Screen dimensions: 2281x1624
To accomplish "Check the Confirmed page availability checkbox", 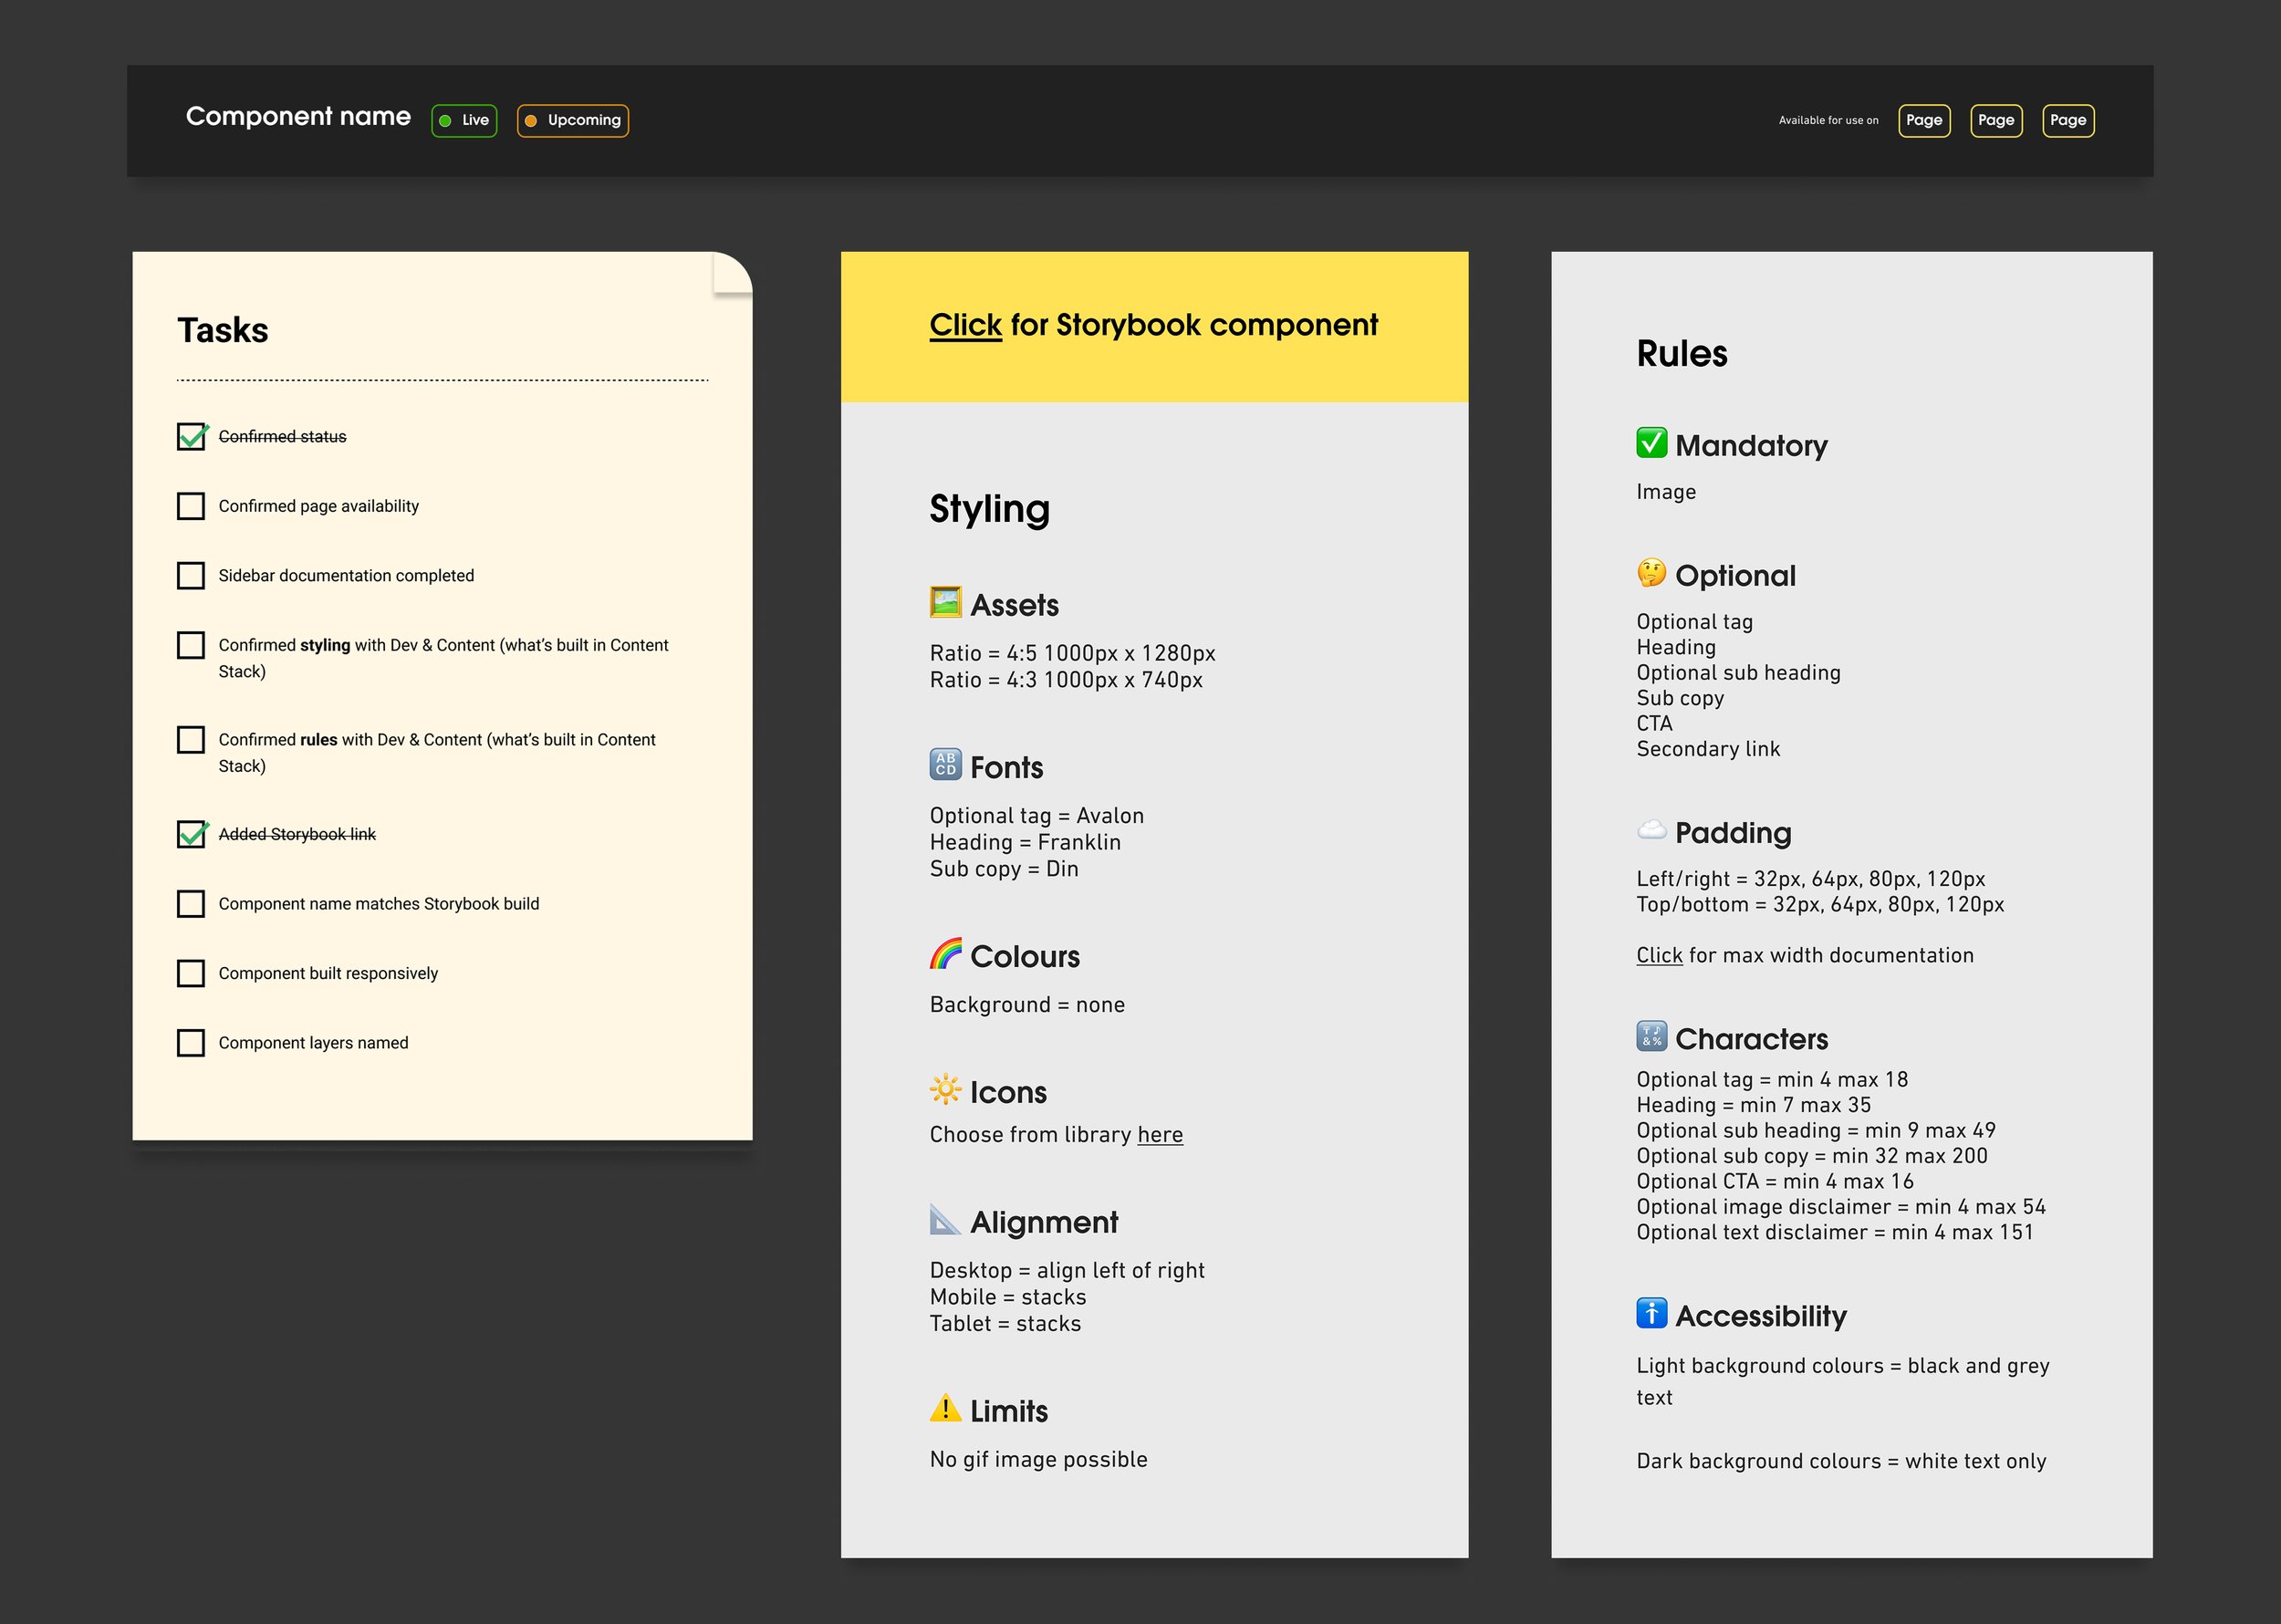I will coord(190,506).
